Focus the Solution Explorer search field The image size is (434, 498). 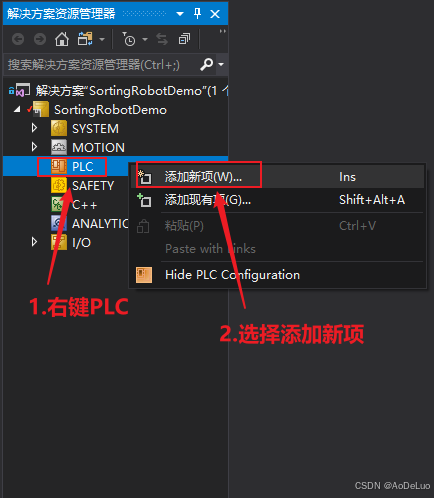coord(102,64)
